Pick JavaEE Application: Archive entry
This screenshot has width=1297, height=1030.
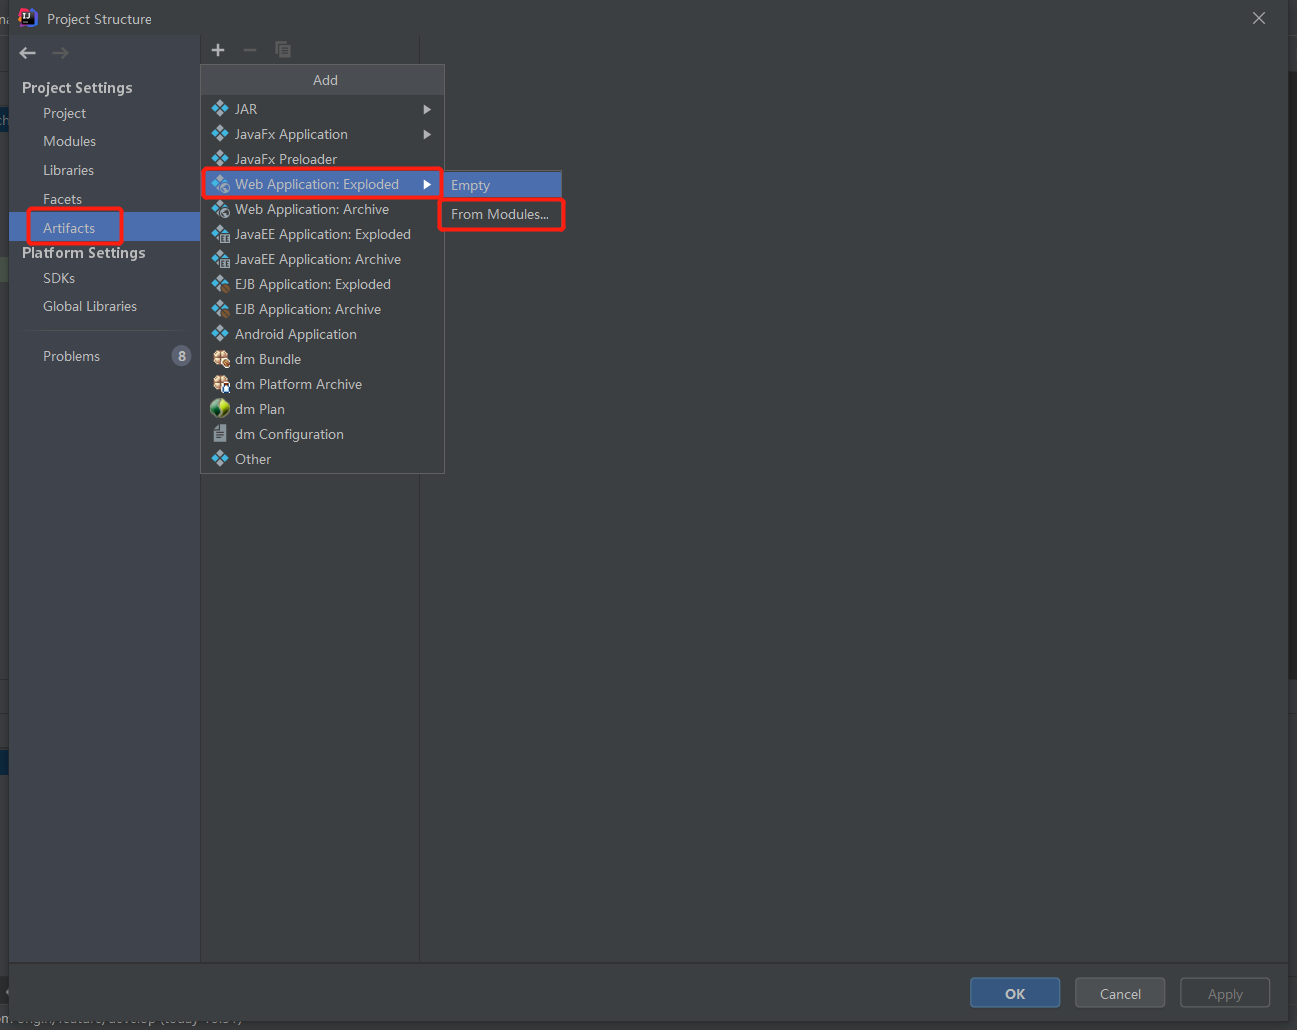(322, 259)
